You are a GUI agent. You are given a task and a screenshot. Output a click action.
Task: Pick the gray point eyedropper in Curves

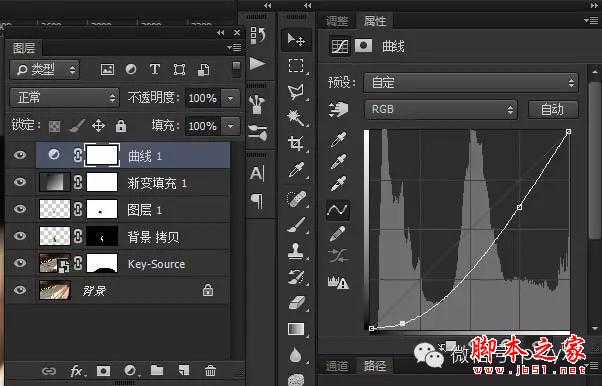338,162
